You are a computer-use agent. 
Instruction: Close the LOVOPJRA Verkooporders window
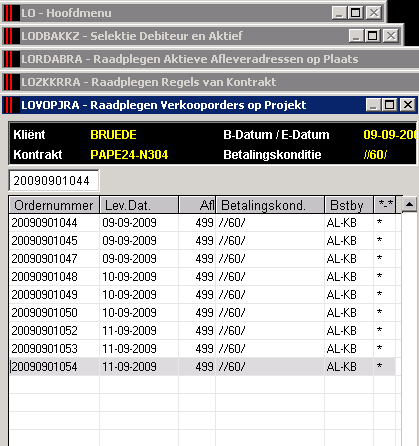click(x=407, y=105)
